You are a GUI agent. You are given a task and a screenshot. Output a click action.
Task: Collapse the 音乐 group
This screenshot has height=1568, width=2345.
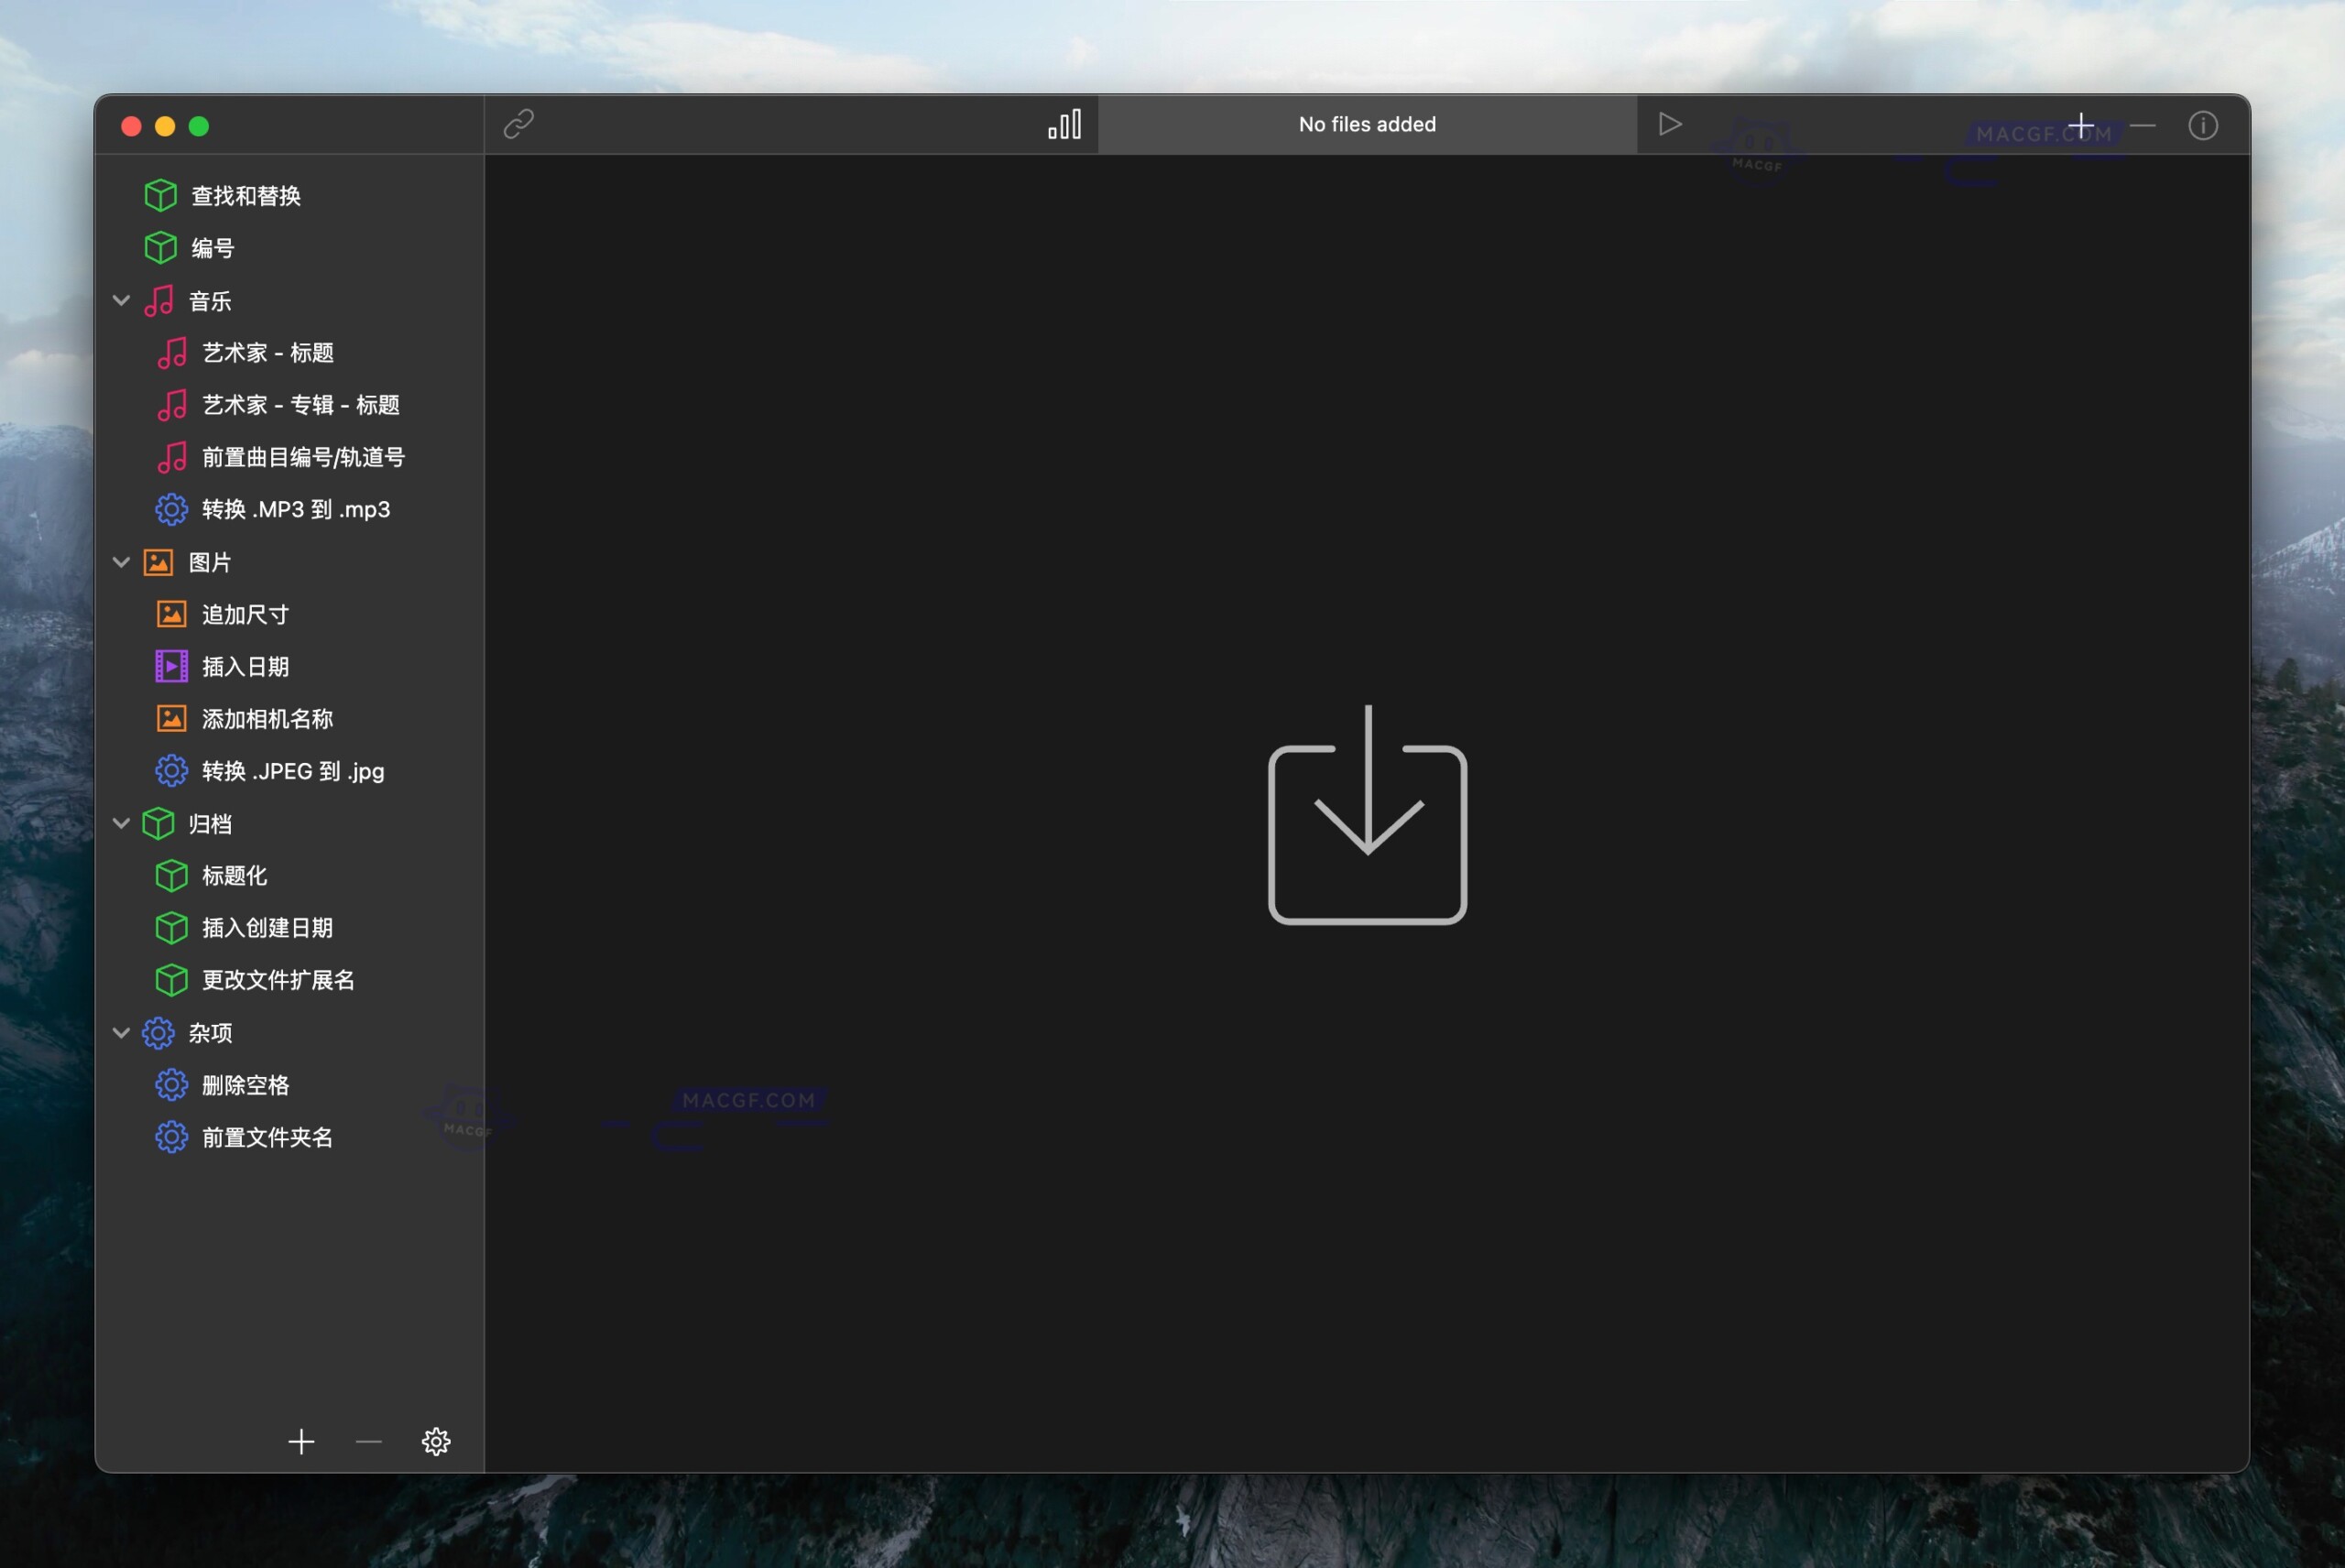click(121, 300)
